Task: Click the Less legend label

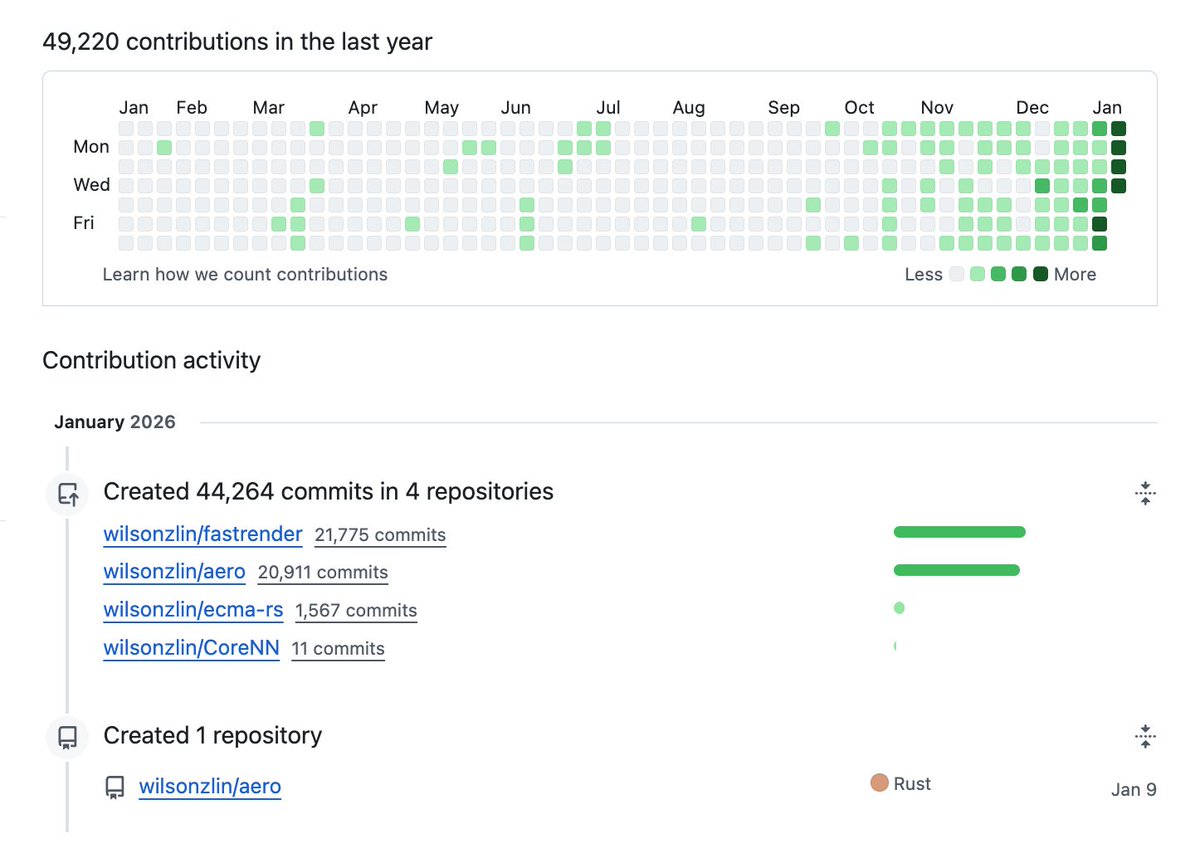Action: coord(924,274)
